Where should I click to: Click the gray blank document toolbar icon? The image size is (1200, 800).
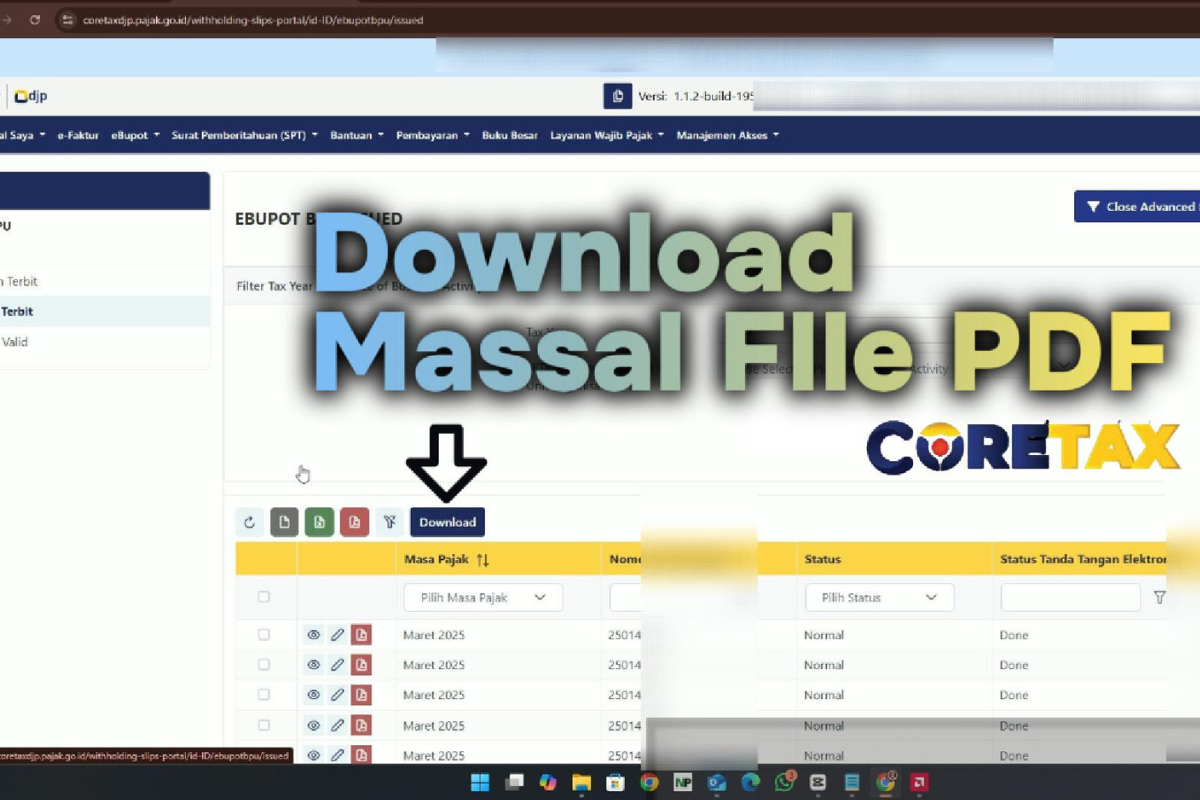(x=284, y=522)
